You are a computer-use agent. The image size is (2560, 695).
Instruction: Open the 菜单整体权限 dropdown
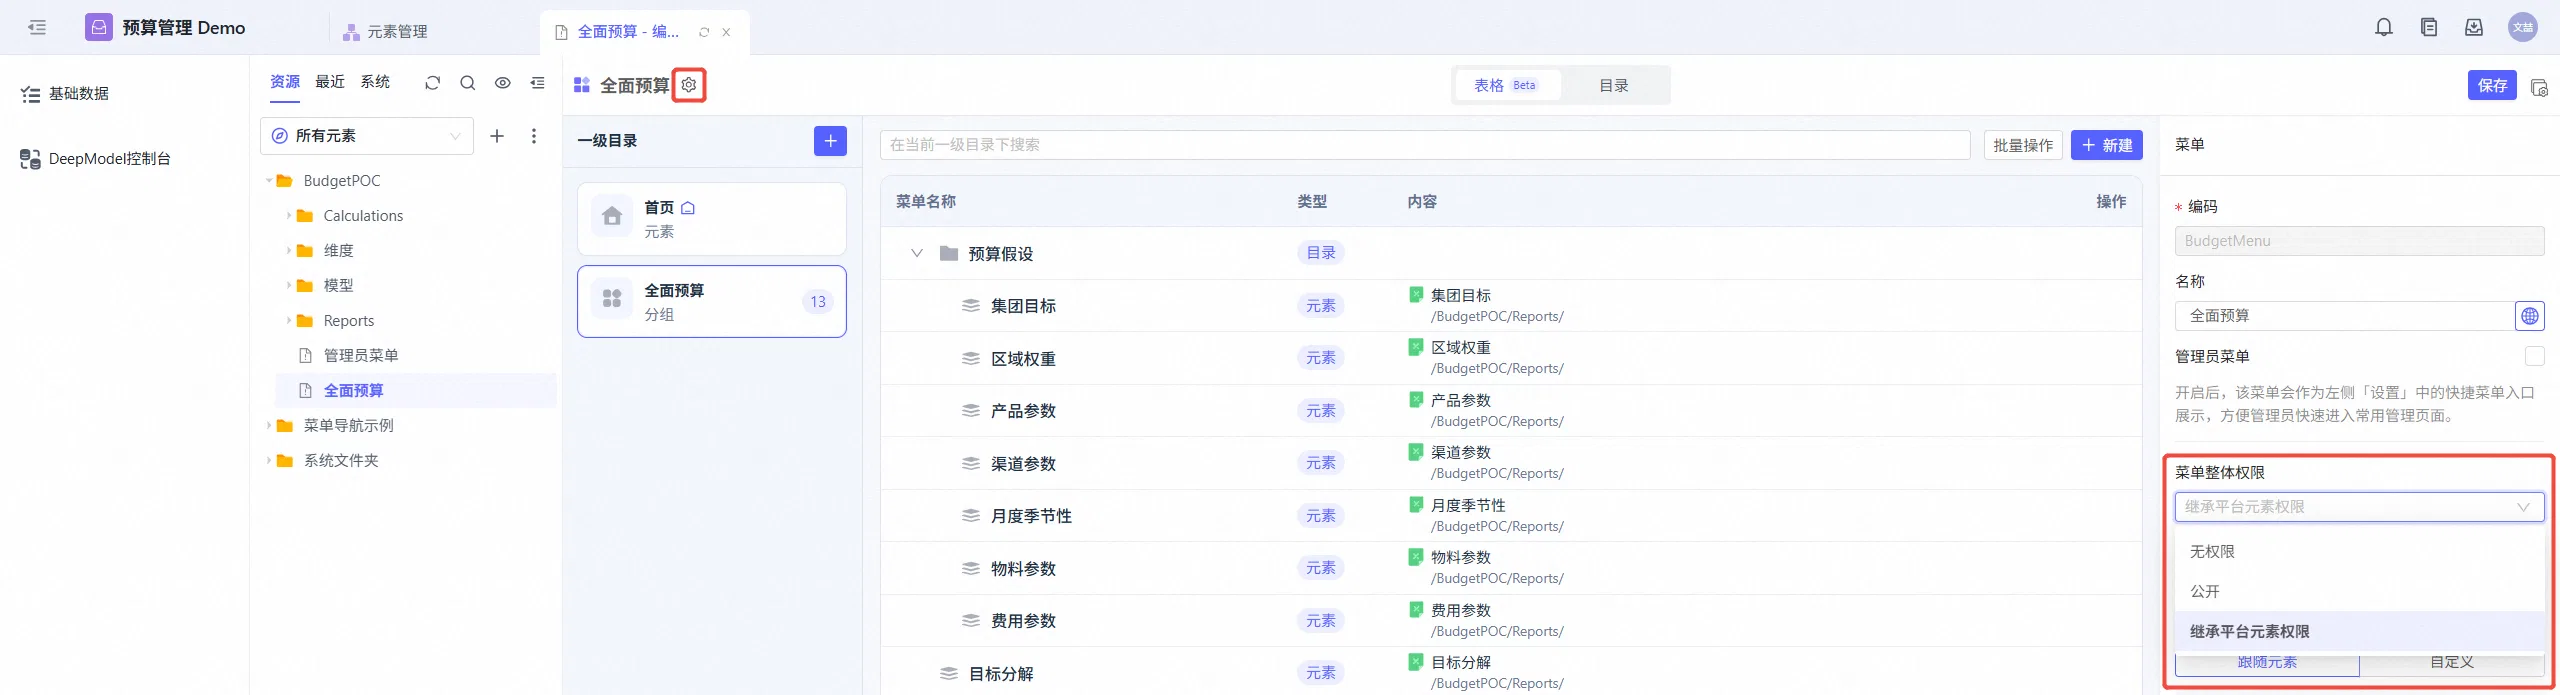pos(2359,507)
